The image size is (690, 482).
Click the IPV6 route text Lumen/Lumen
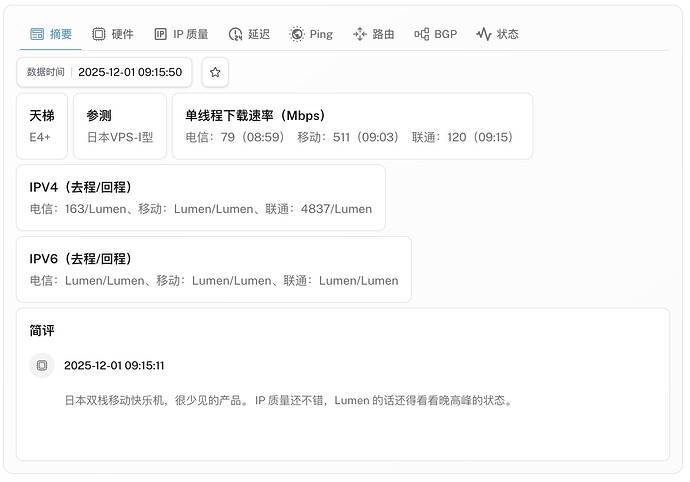point(214,280)
